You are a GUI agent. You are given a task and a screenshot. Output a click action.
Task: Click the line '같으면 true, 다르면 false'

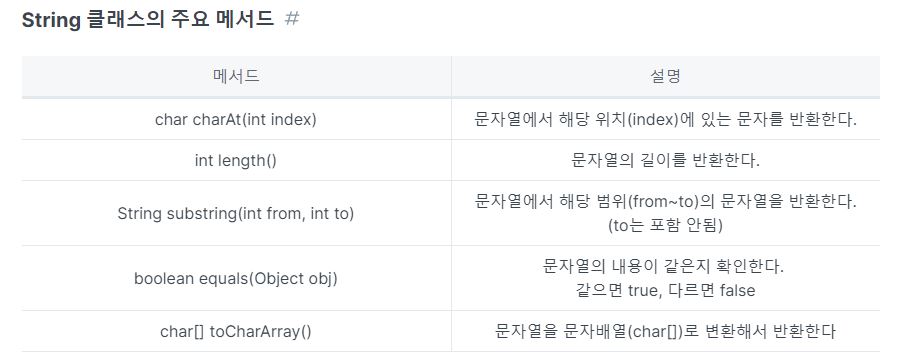(x=665, y=290)
